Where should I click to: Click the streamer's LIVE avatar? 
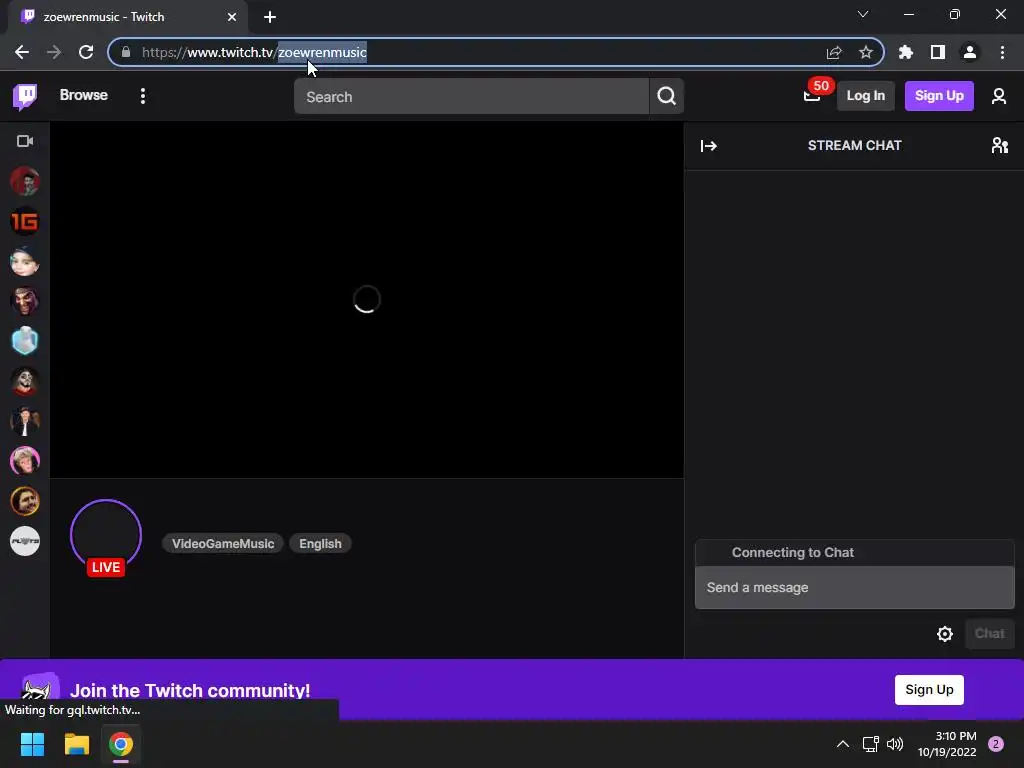[x=106, y=537]
